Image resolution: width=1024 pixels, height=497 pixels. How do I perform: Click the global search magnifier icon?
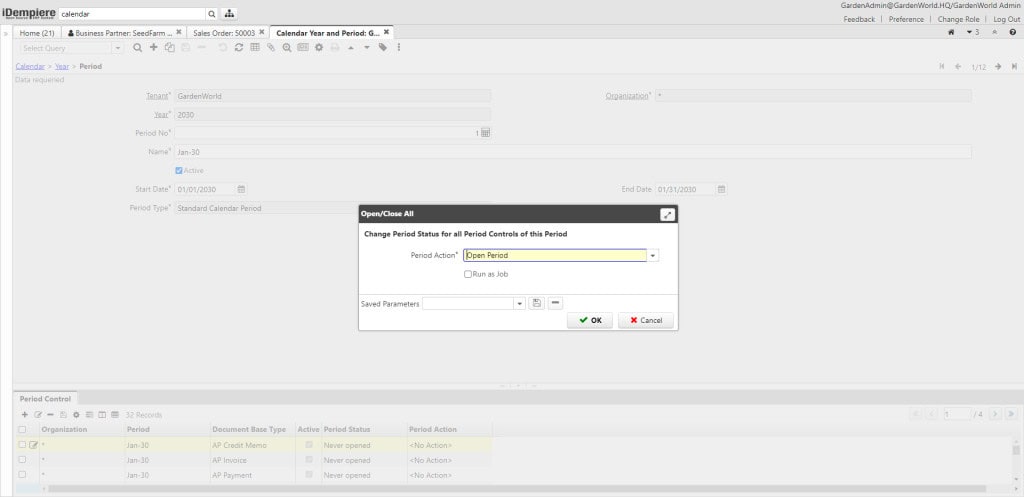coord(212,14)
